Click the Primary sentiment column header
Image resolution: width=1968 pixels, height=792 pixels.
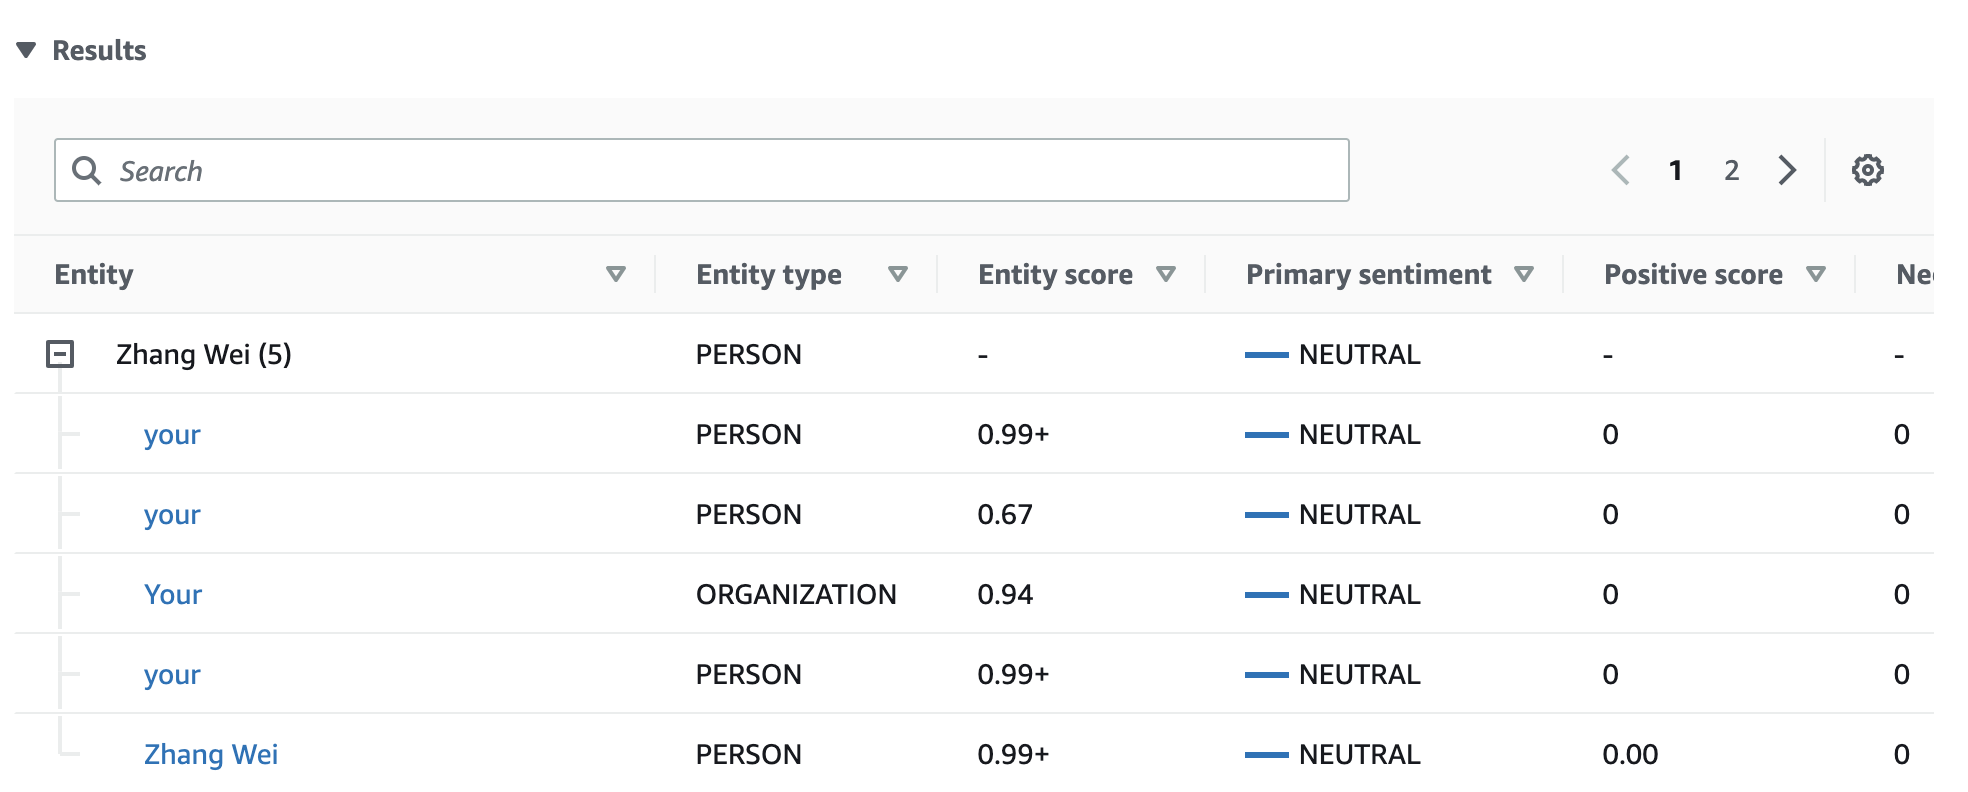click(1367, 274)
